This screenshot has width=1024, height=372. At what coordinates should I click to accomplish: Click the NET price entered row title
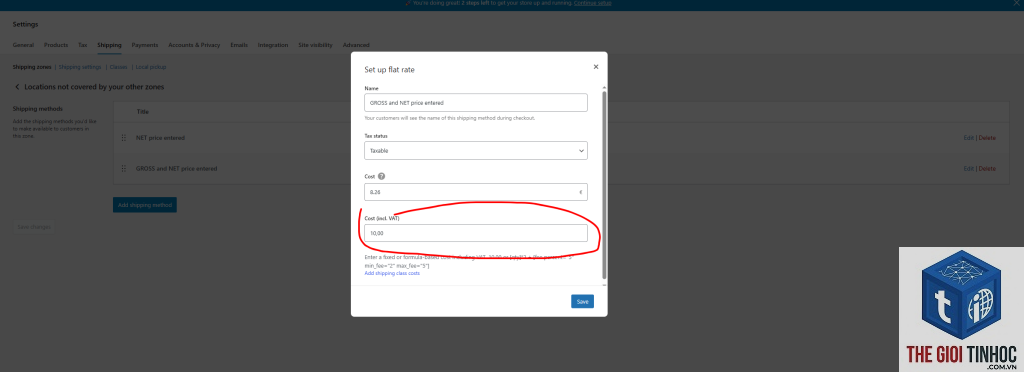coord(161,138)
